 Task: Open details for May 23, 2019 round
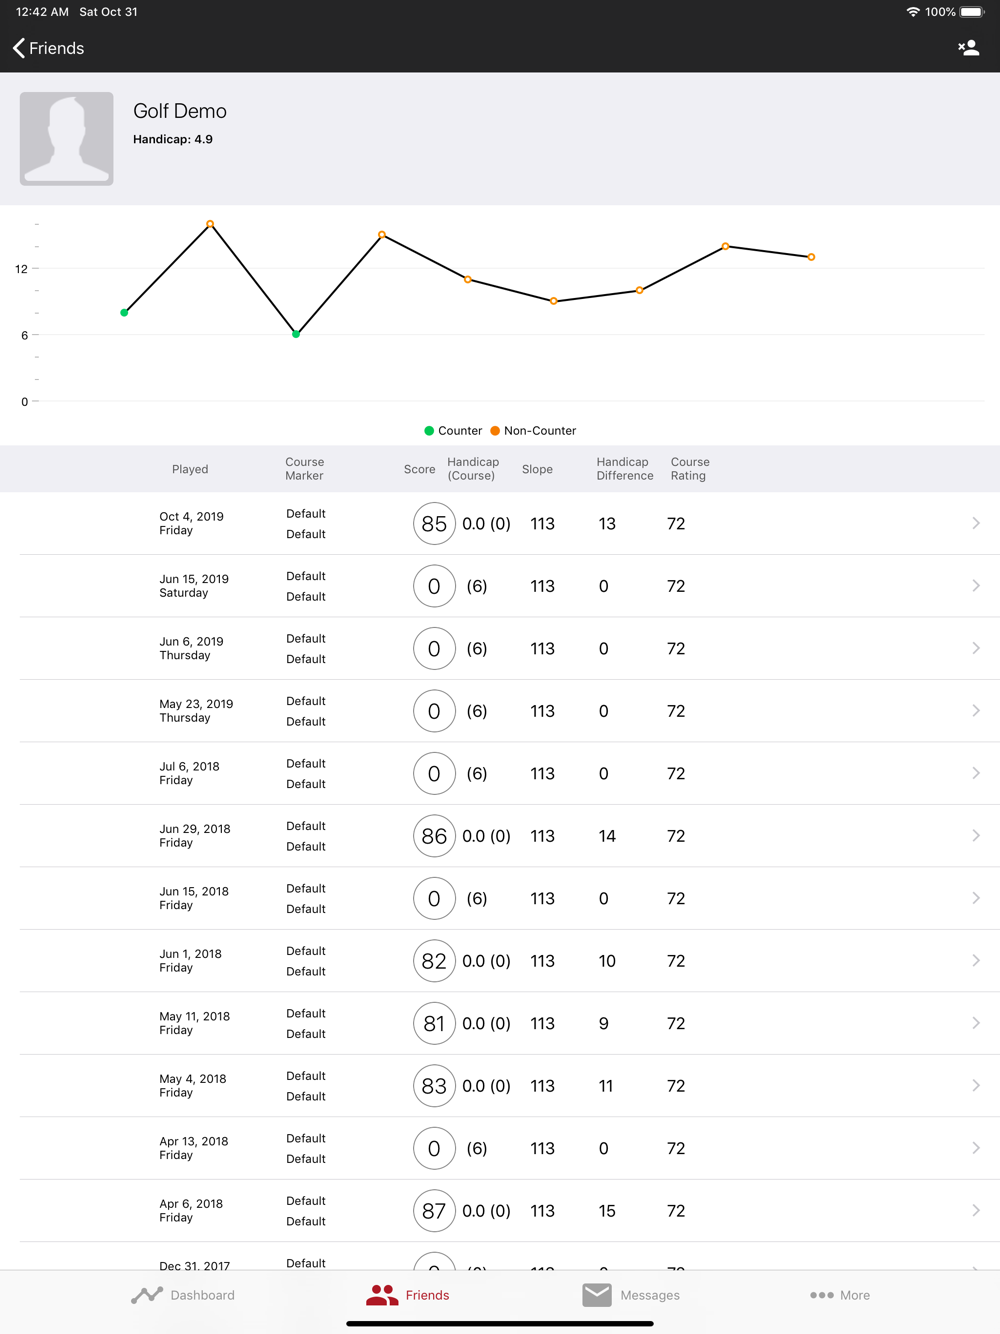(500, 711)
